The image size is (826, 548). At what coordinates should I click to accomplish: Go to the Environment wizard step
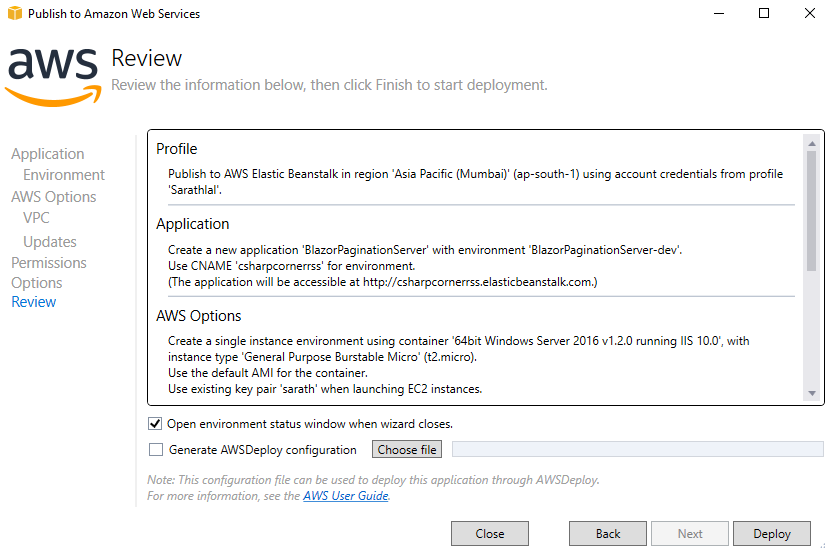click(x=64, y=174)
